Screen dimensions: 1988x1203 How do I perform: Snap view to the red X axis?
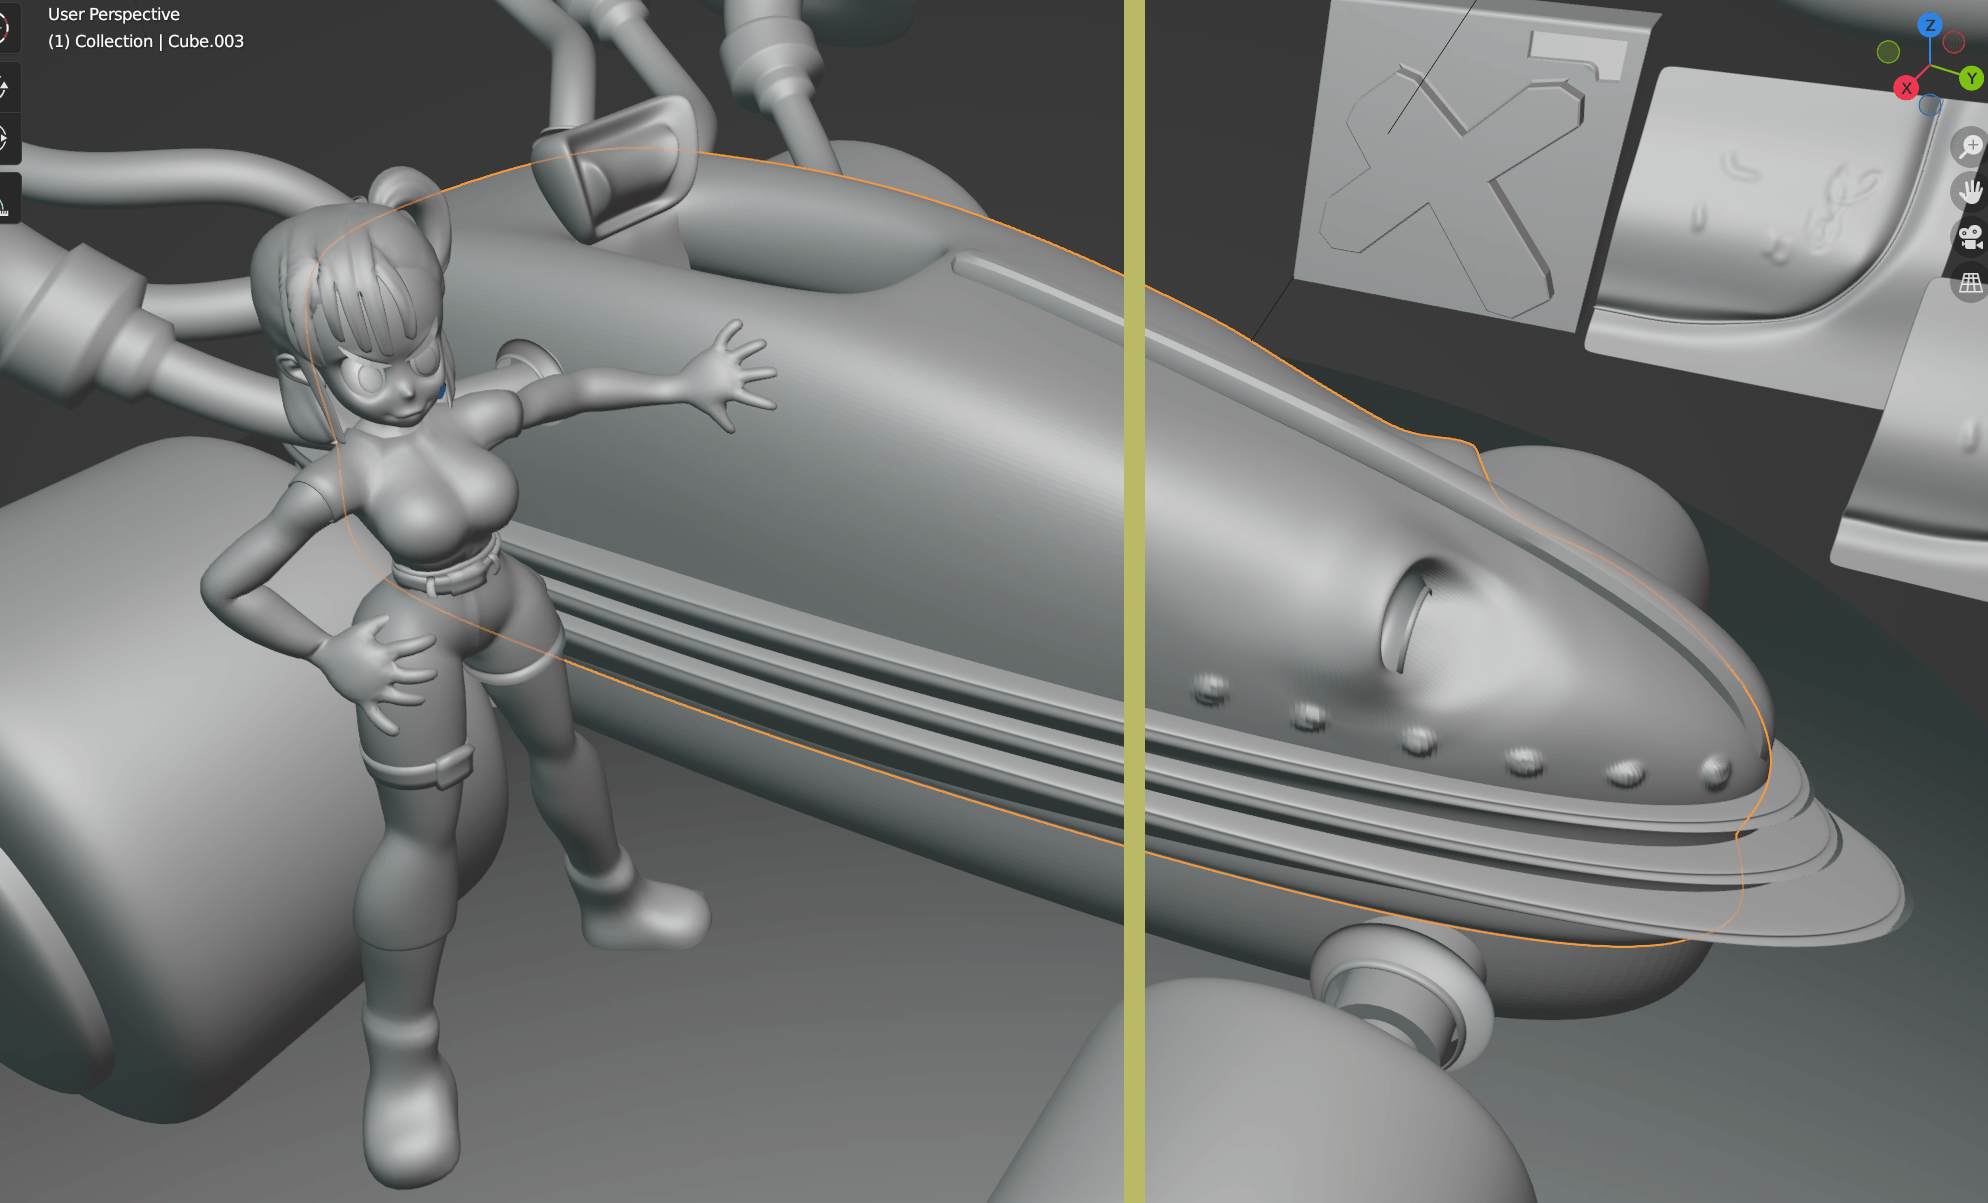point(1906,88)
